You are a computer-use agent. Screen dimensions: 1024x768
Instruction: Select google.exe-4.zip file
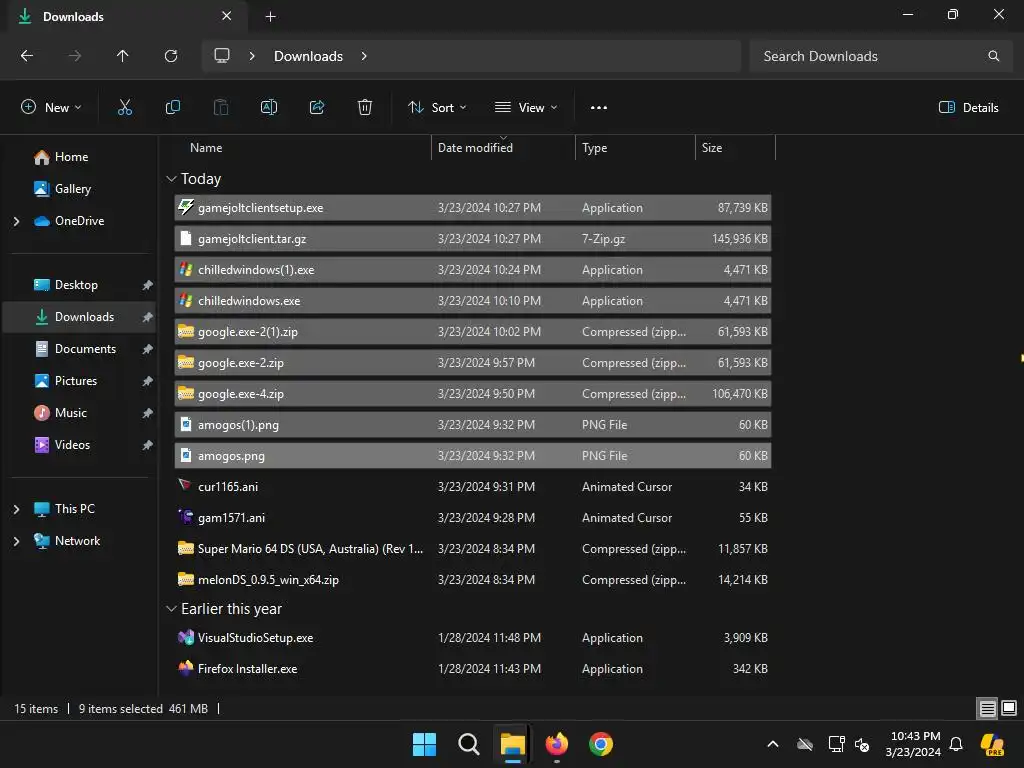tap(473, 394)
